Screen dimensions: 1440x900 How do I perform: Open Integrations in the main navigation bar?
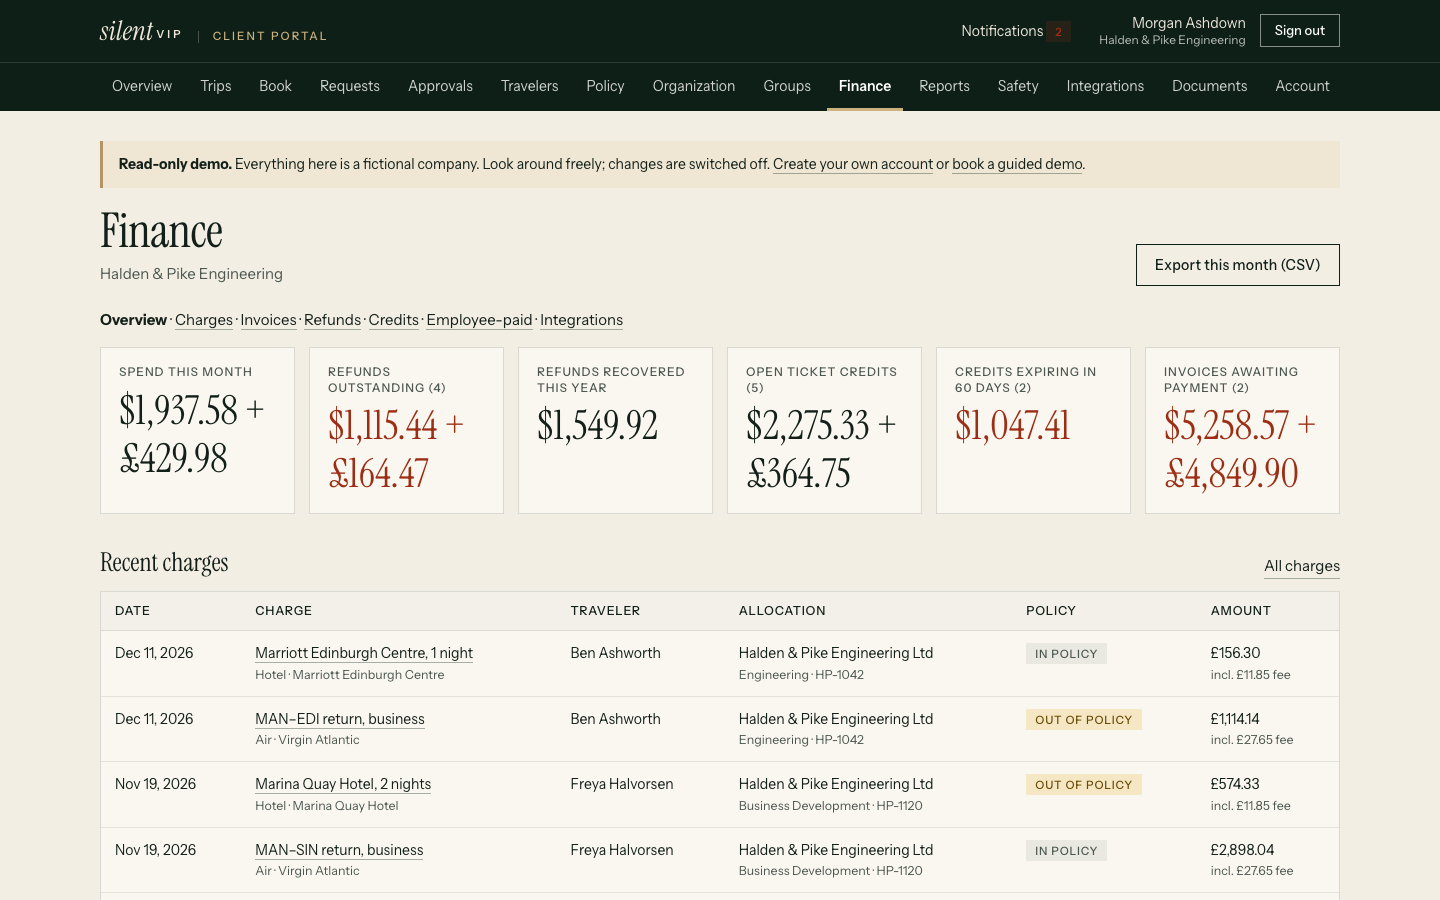coord(1105,86)
